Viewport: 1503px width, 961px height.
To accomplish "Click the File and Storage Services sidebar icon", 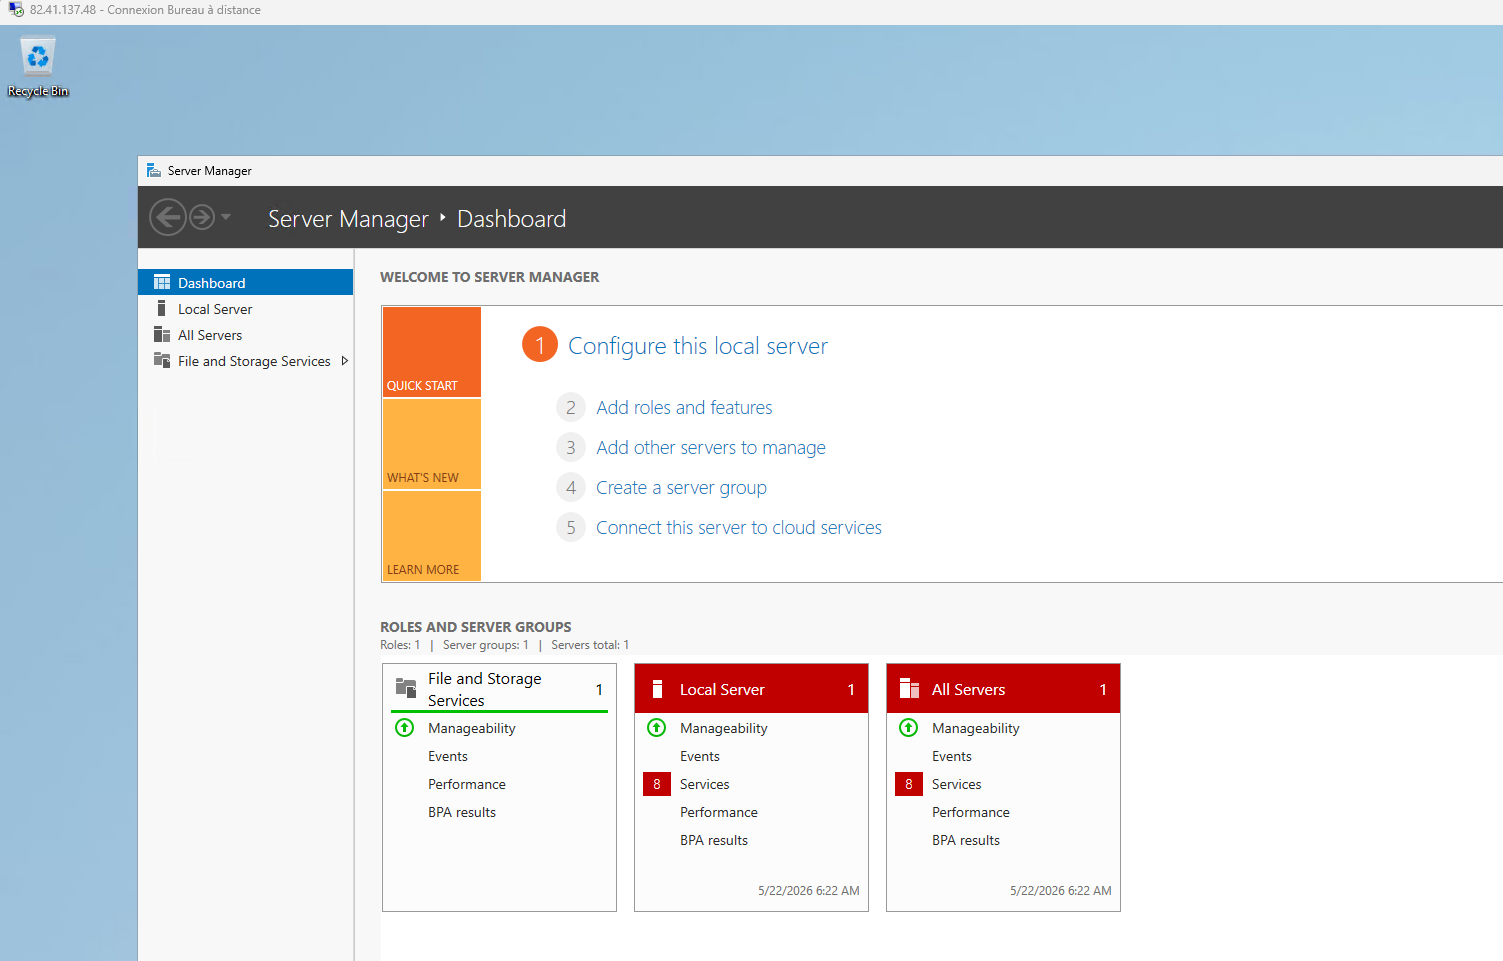I will coord(162,361).
